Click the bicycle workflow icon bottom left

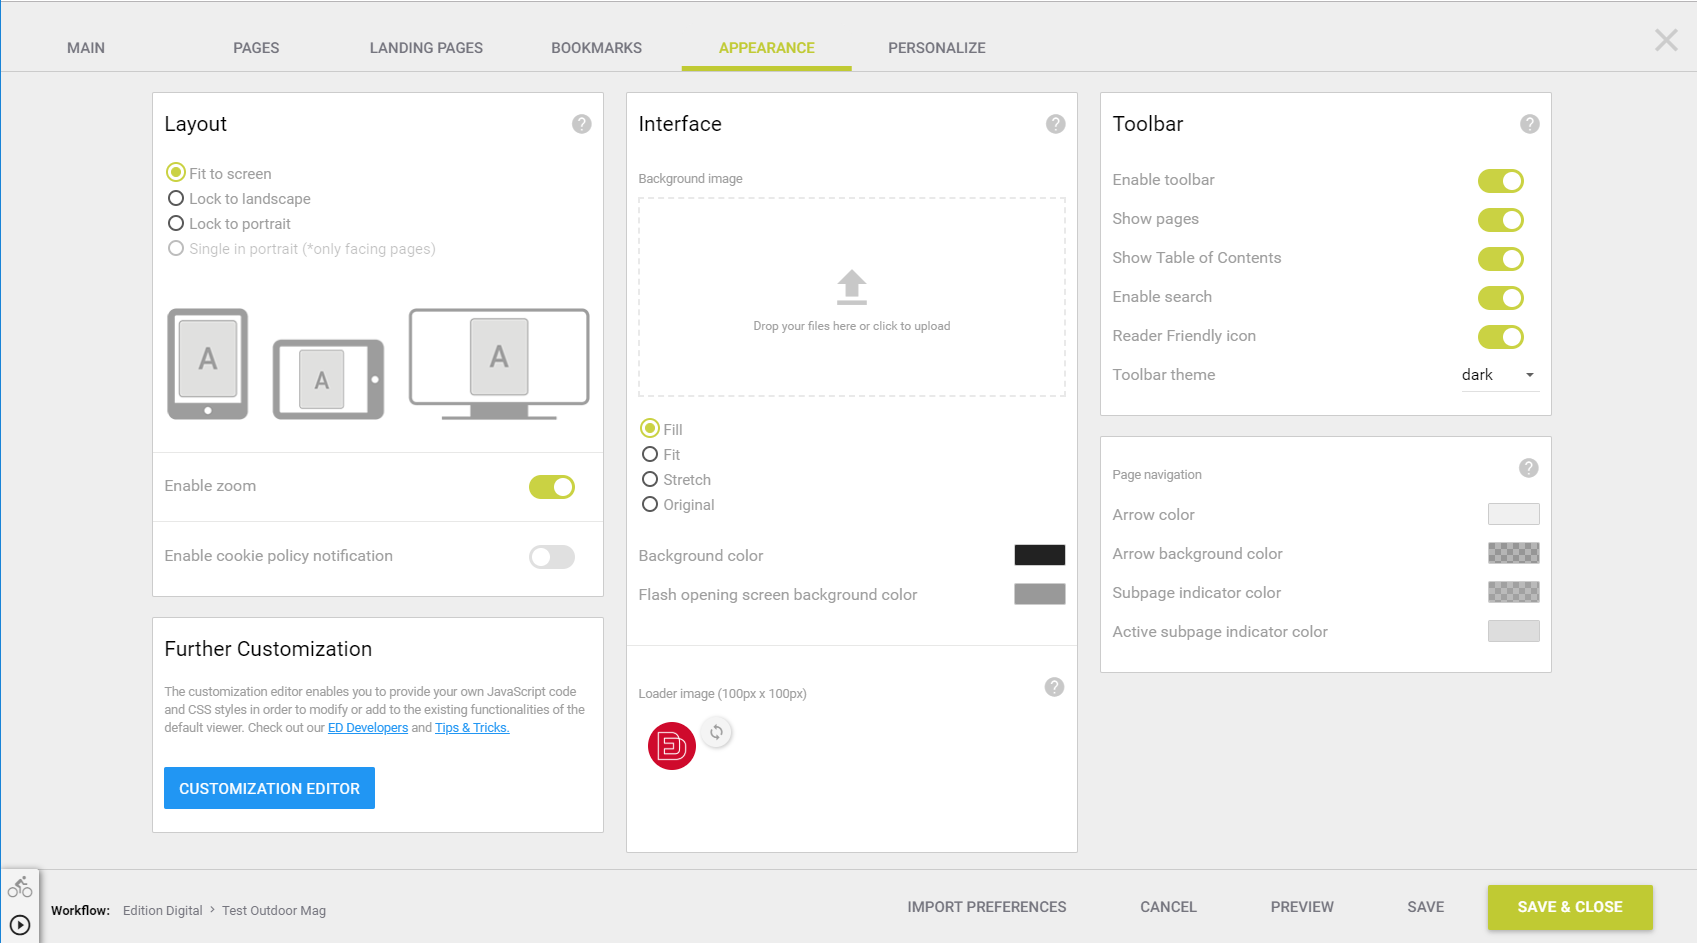tap(20, 885)
